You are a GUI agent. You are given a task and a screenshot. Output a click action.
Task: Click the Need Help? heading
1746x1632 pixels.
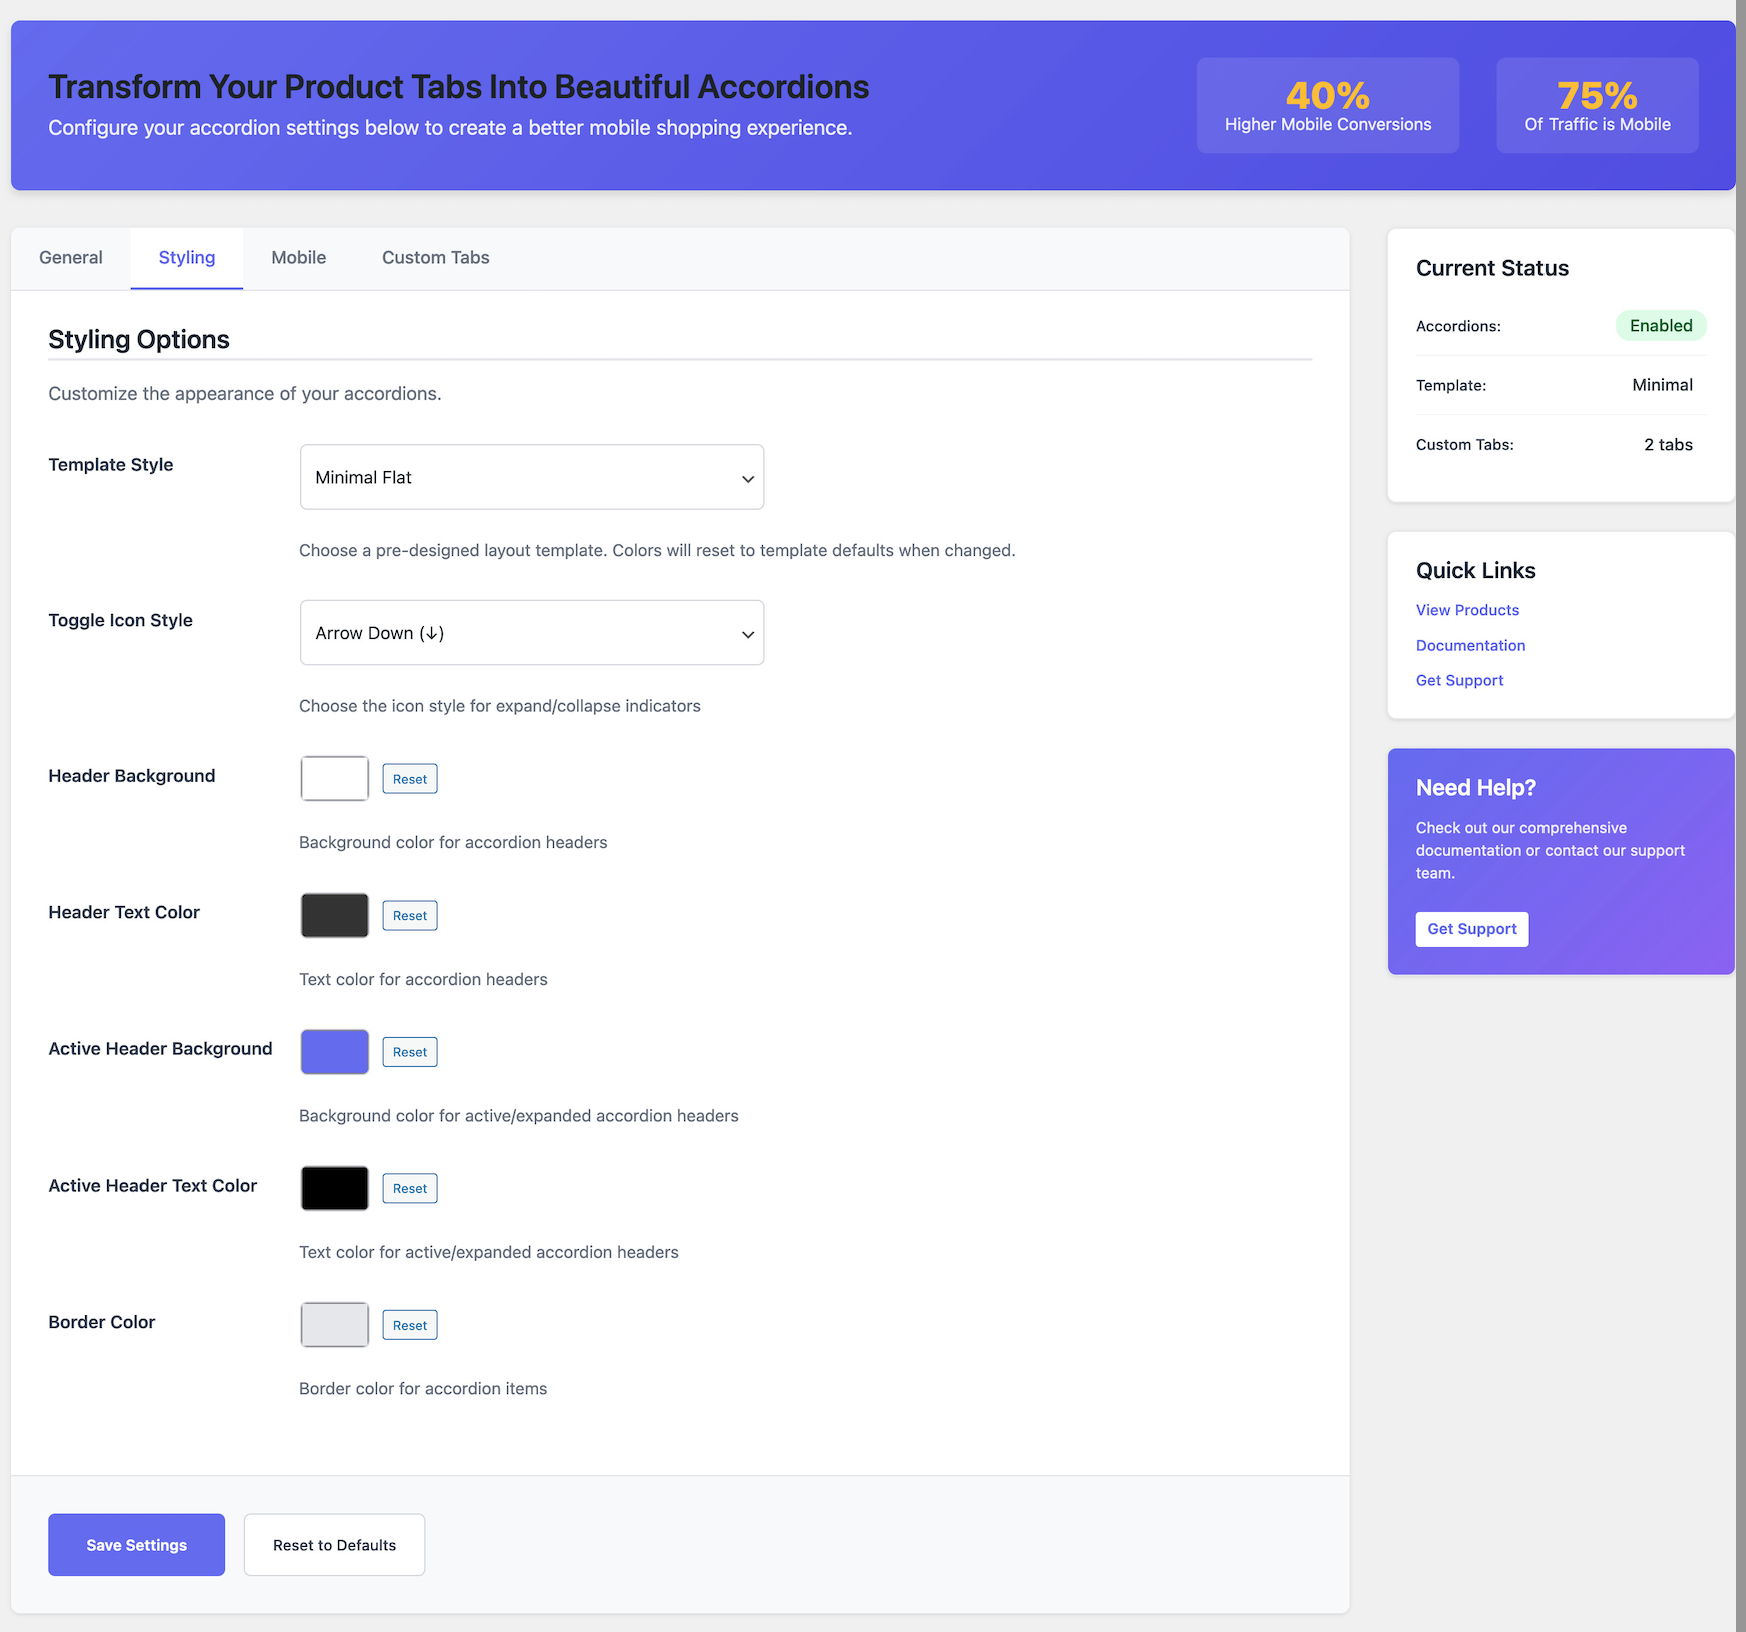[x=1475, y=788]
